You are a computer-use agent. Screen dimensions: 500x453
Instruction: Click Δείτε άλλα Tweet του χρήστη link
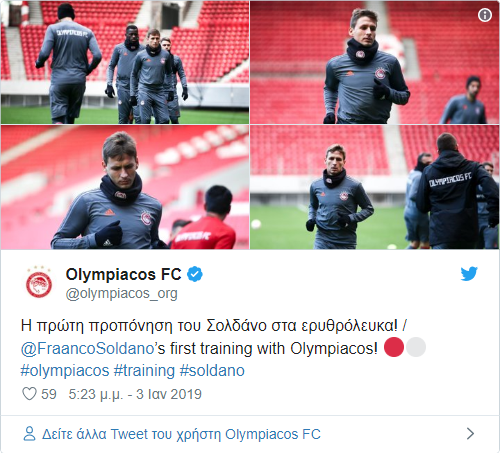tap(181, 434)
